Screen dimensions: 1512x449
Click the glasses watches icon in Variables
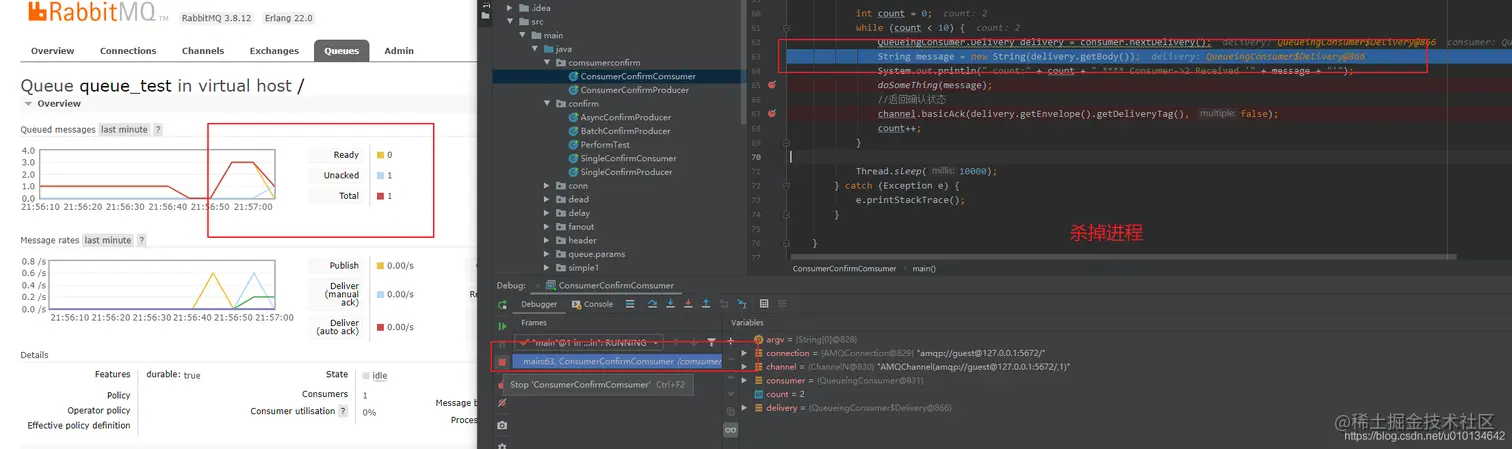[730, 430]
